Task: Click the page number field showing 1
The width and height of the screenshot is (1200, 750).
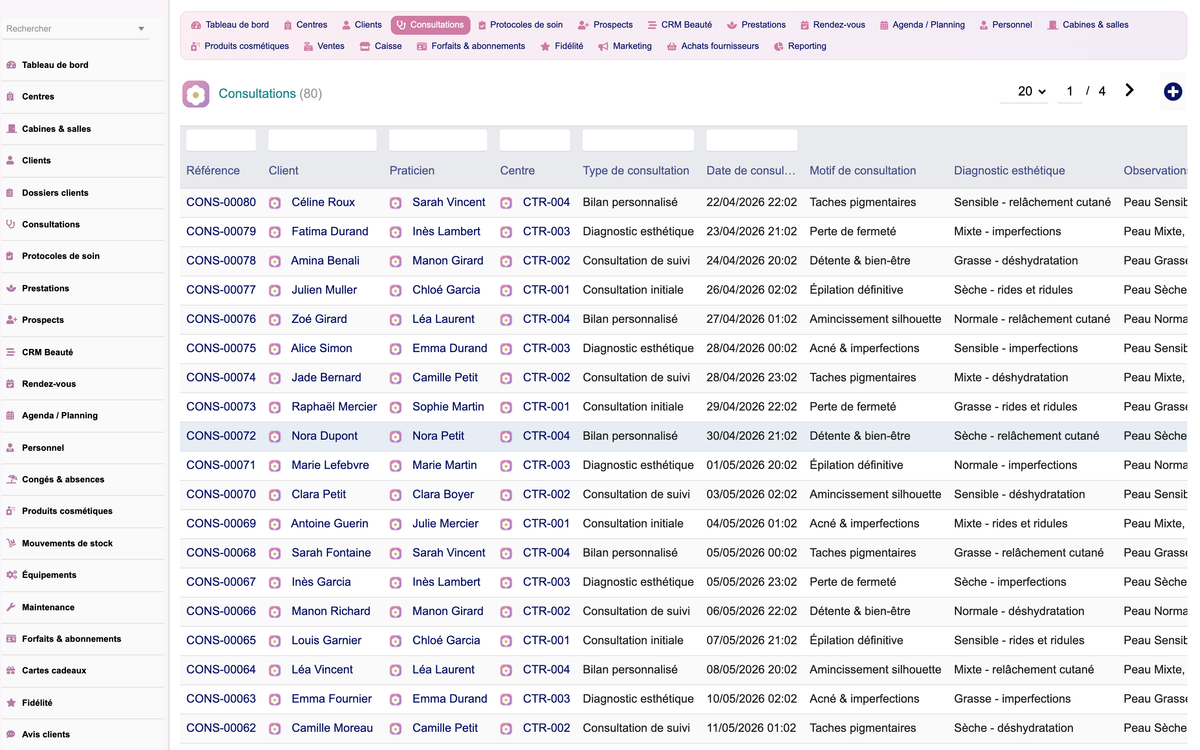Action: 1069,91
